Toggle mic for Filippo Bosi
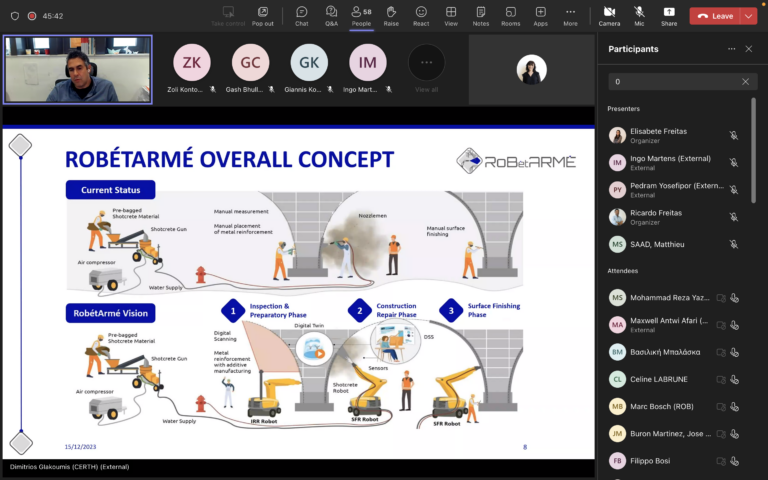This screenshot has height=480, width=768. coord(734,460)
